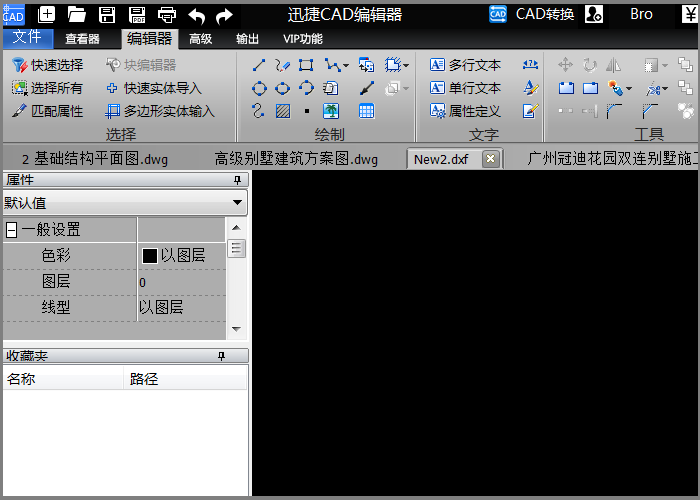Open the CAD转换 converter
Viewport: 700px width, 500px height.
coord(531,14)
